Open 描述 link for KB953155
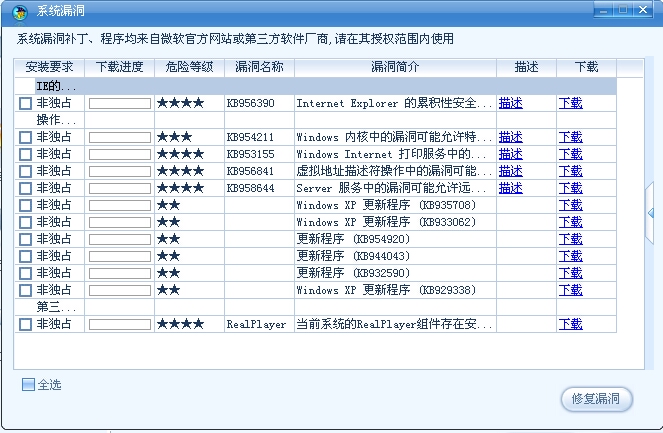The height and width of the screenshot is (433, 663). [510, 154]
